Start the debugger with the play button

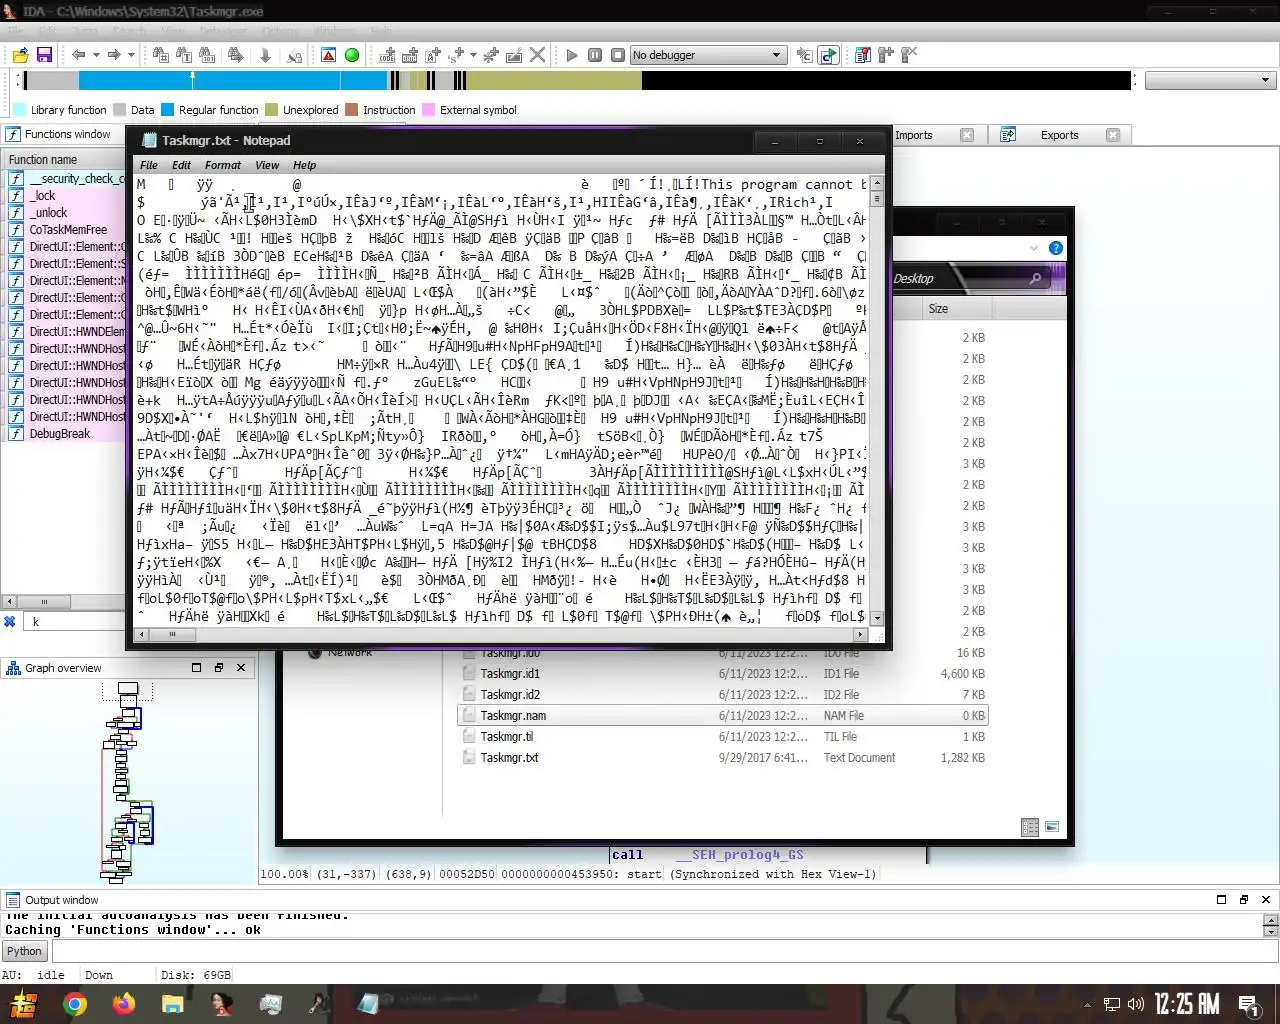(x=572, y=55)
